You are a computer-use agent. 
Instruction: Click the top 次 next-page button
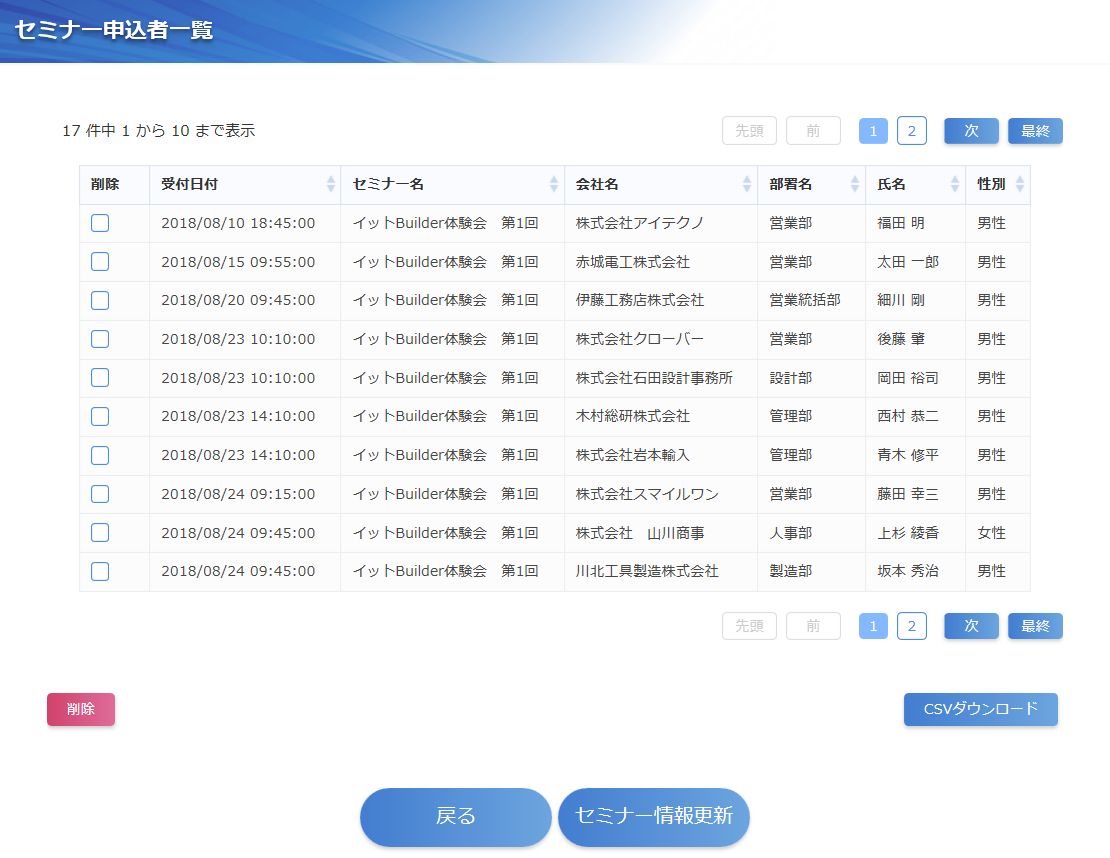[x=971, y=131]
